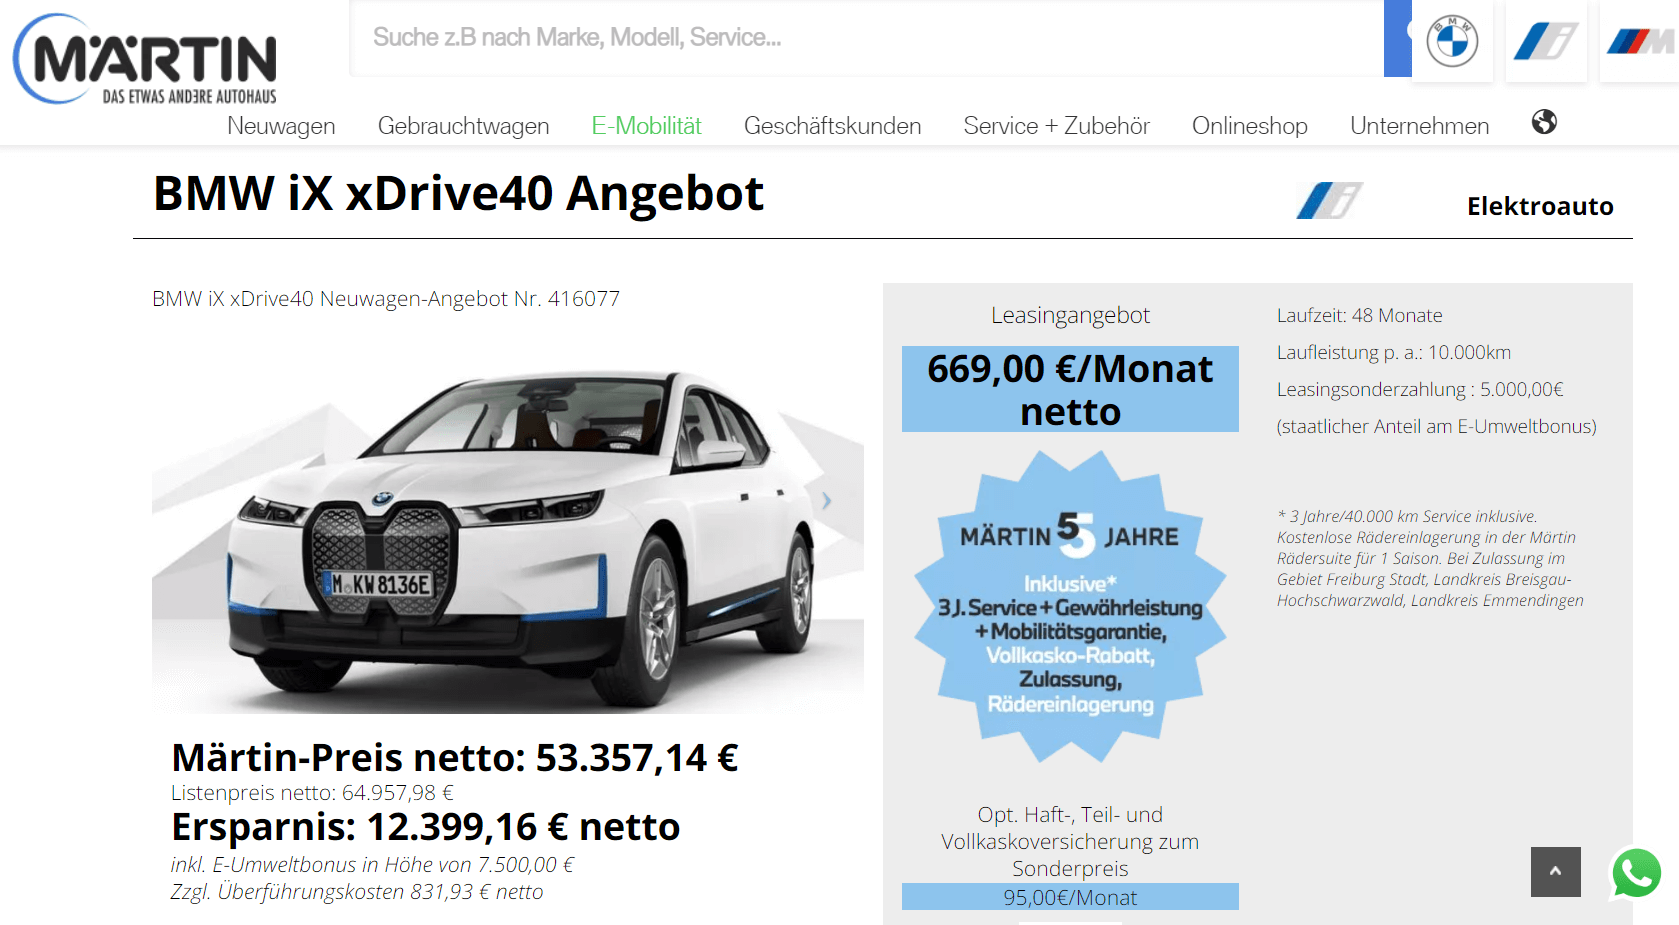The image size is (1679, 925).
Task: Open the Onlineshop menu
Action: click(x=1249, y=126)
